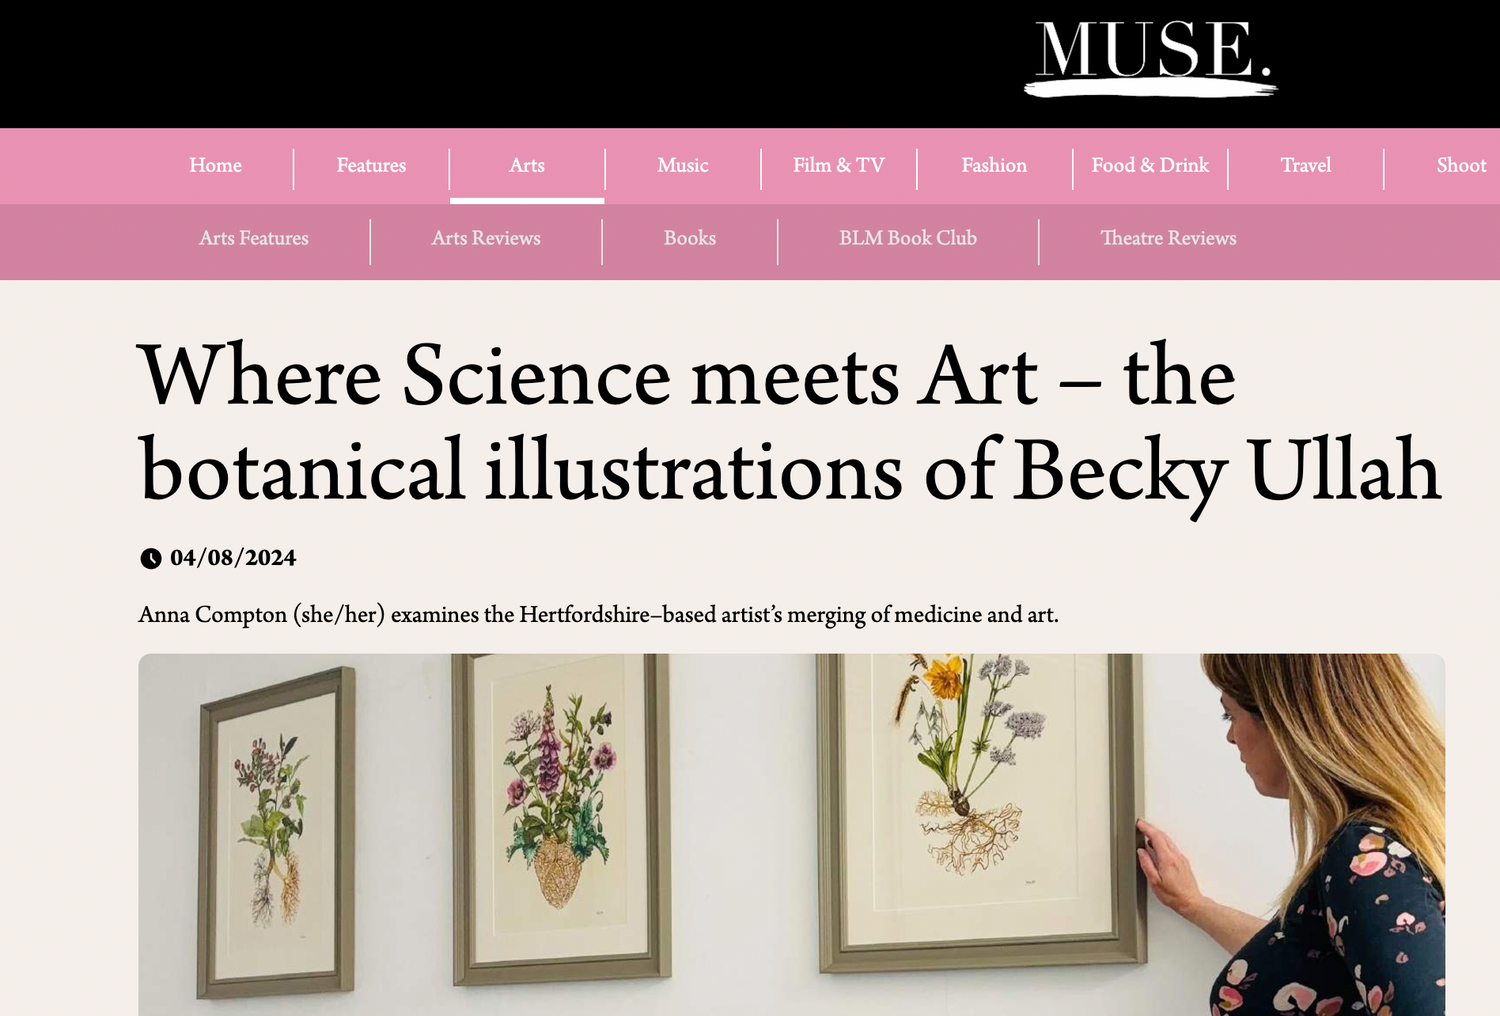The width and height of the screenshot is (1500, 1016).
Task: Go to Arts Reviews subsection
Action: (486, 239)
